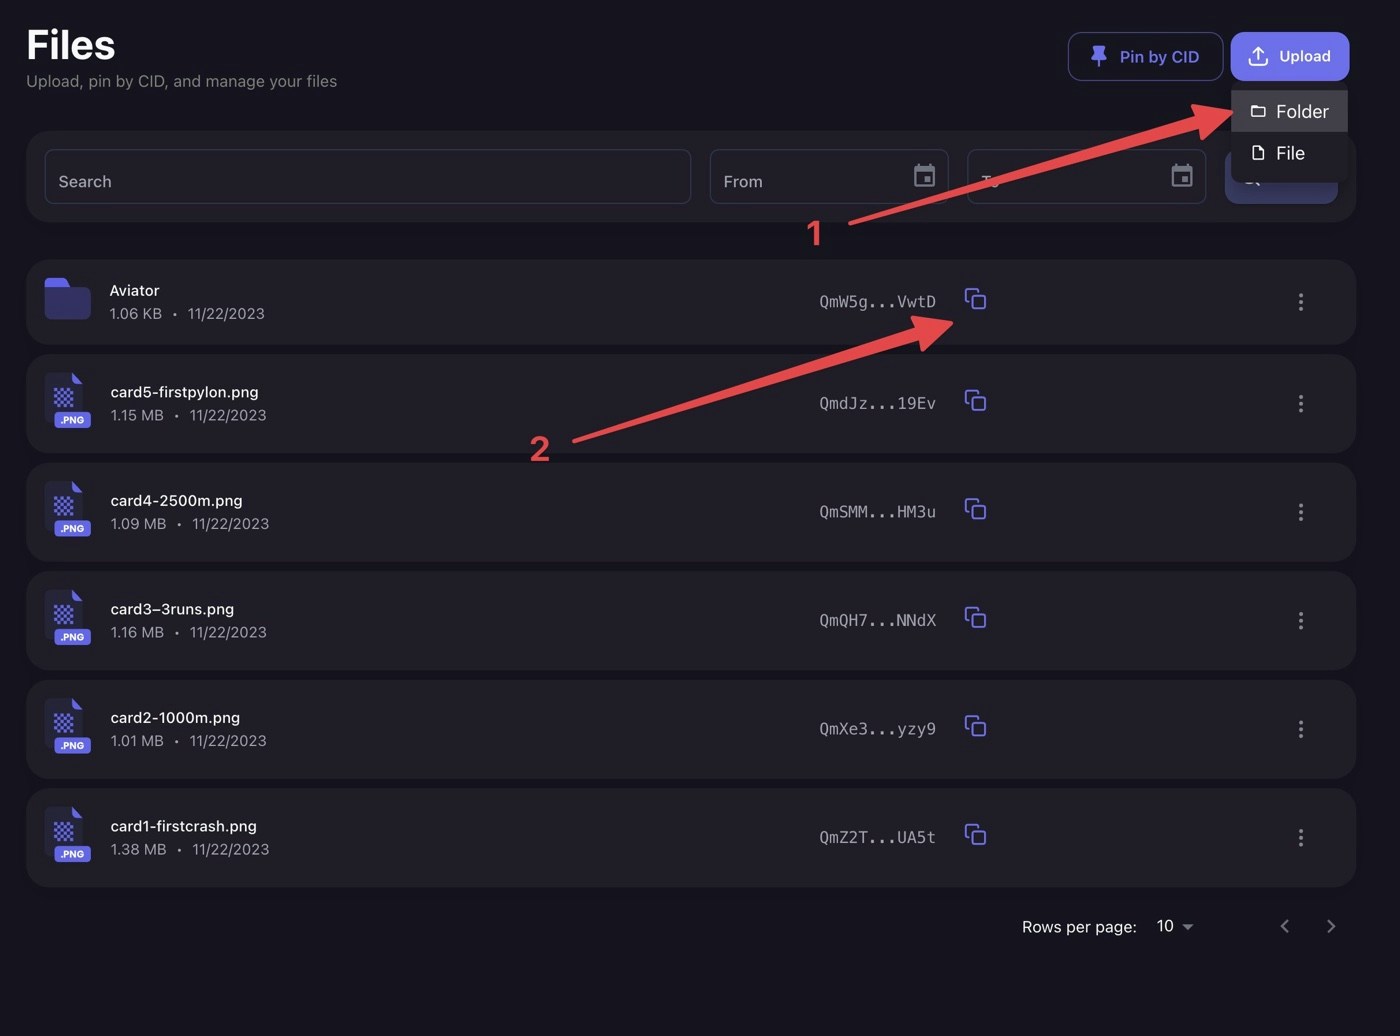Click the Upload button
The width and height of the screenshot is (1400, 1036).
click(x=1289, y=56)
